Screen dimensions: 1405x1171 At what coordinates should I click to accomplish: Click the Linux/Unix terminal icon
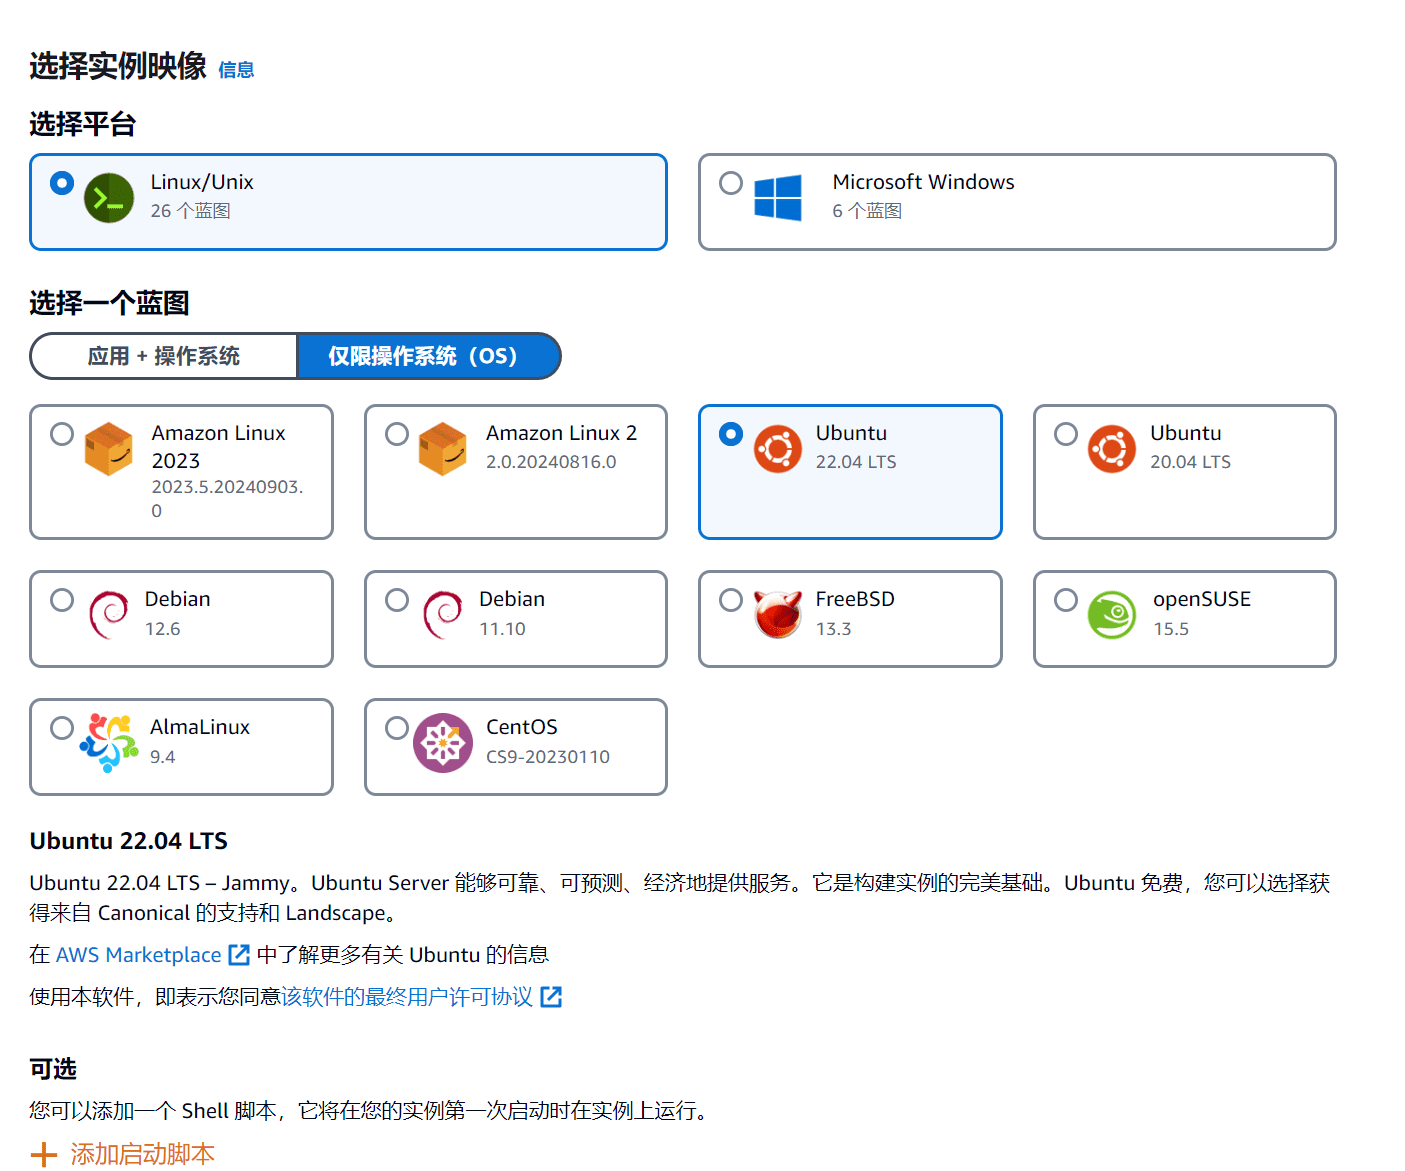(109, 198)
